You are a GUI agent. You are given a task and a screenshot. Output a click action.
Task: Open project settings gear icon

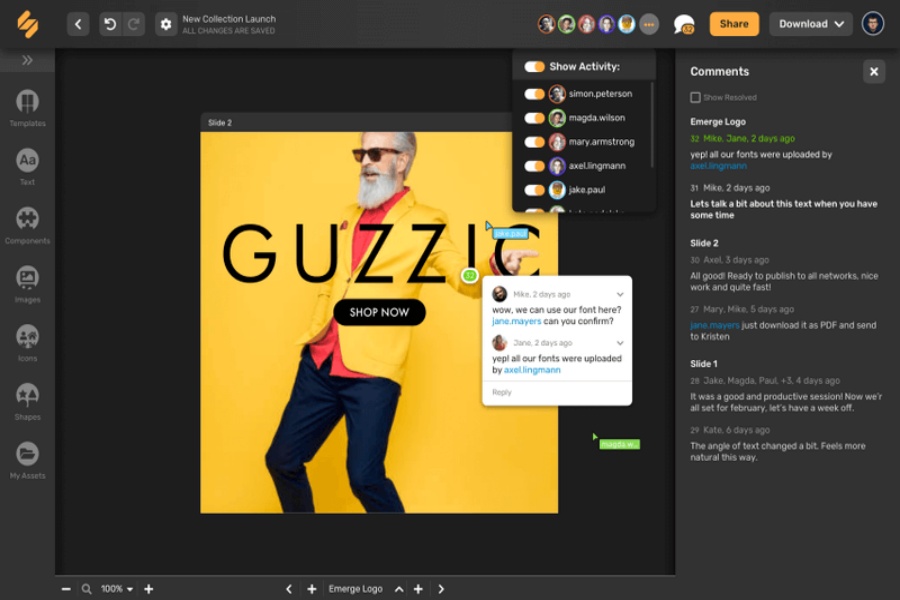pyautogui.click(x=166, y=24)
